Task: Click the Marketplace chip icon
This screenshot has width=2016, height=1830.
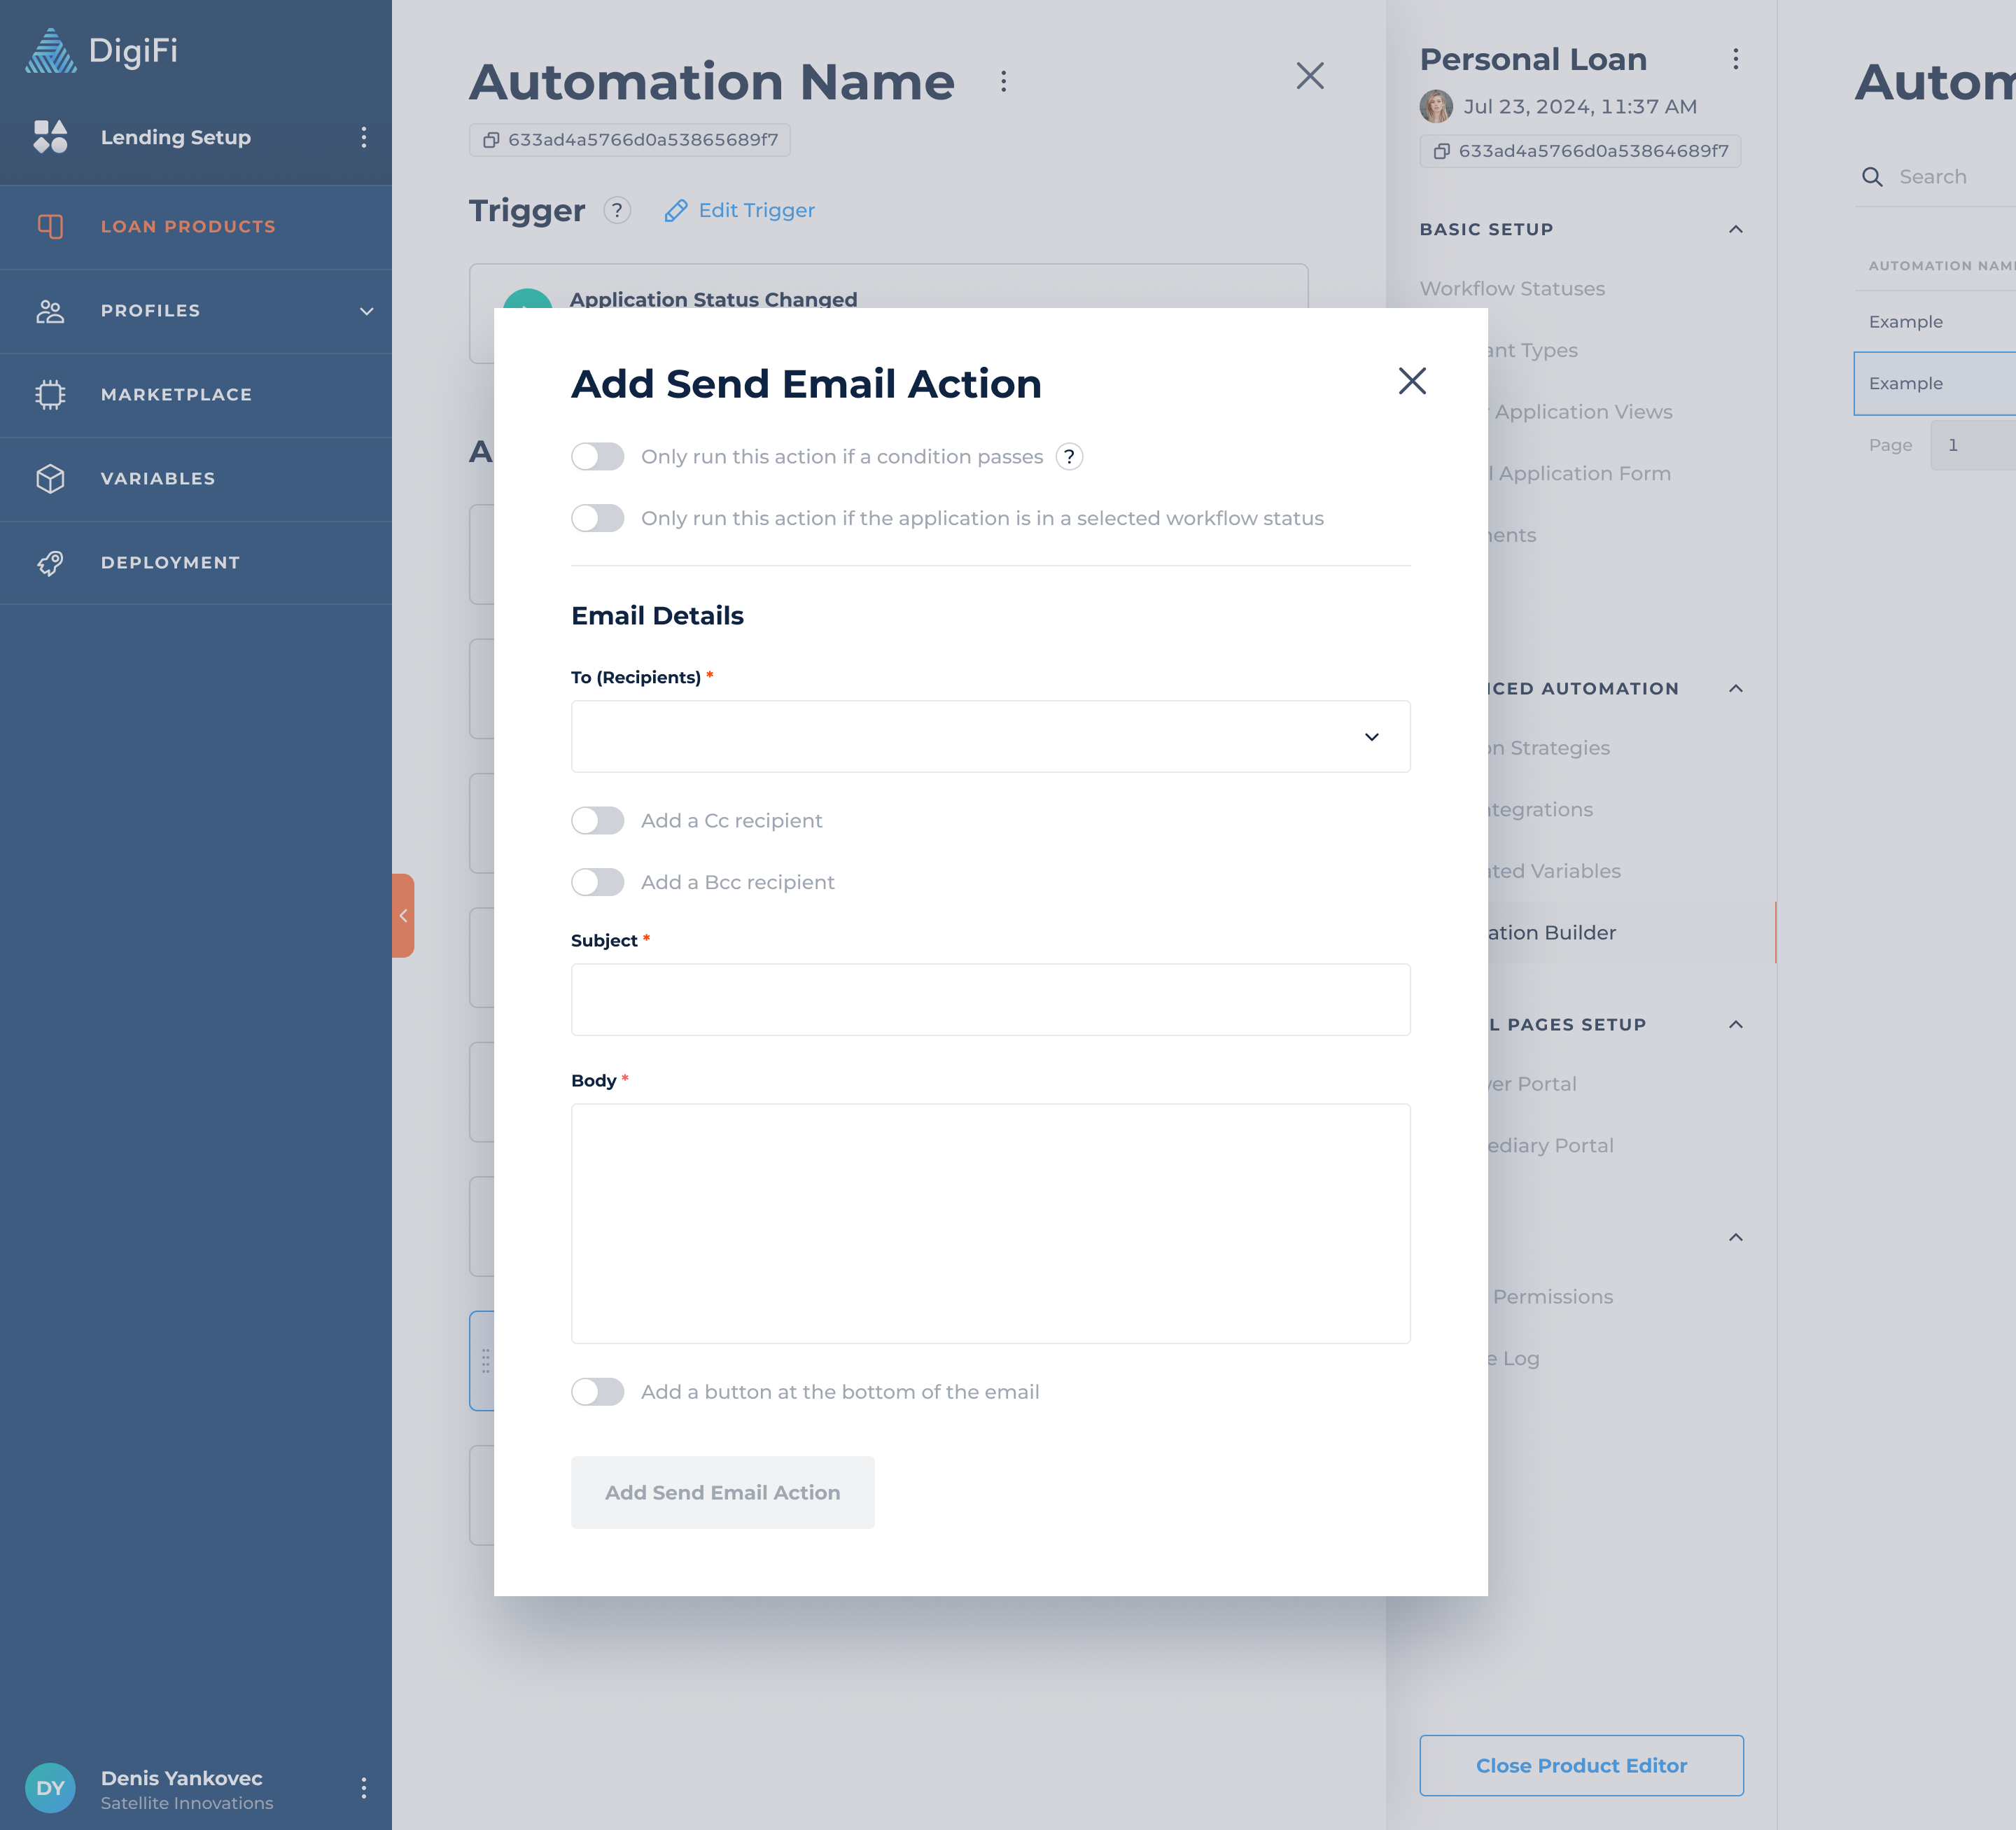Action: coord(50,395)
